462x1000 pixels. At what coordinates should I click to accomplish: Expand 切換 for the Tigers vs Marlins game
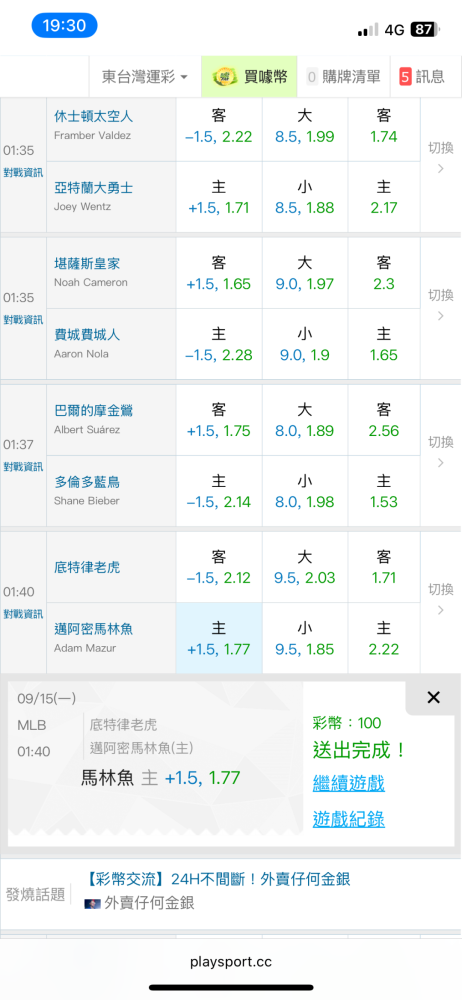(x=440, y=598)
